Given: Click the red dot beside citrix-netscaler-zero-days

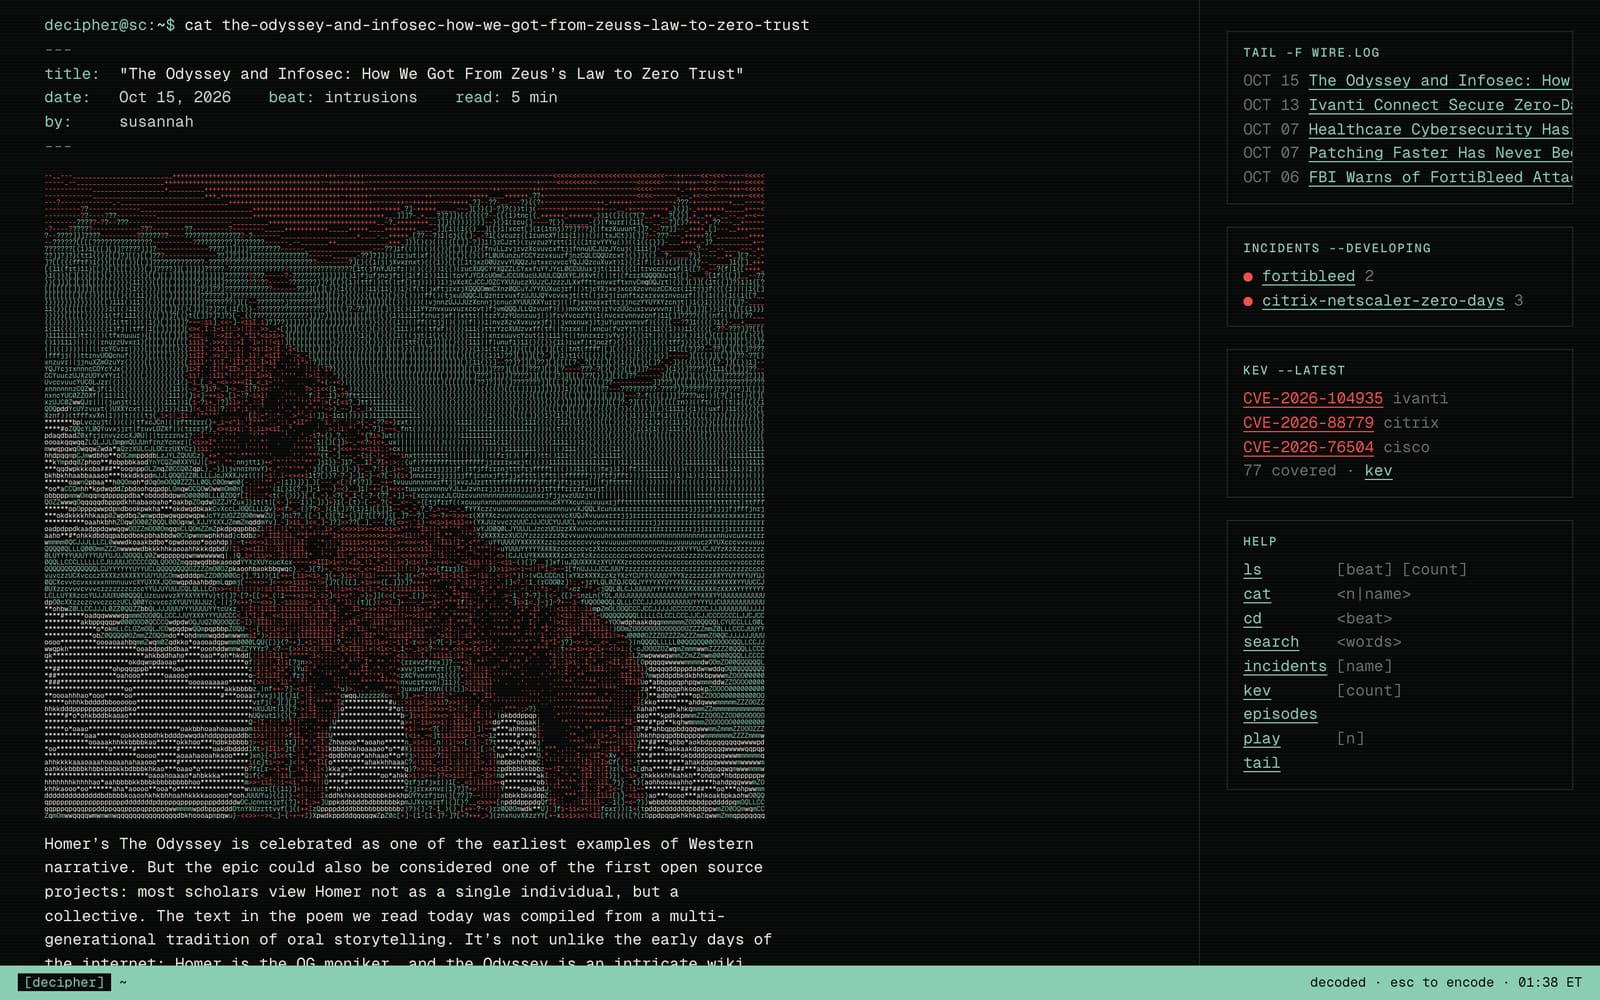Looking at the screenshot, I should [1248, 301].
